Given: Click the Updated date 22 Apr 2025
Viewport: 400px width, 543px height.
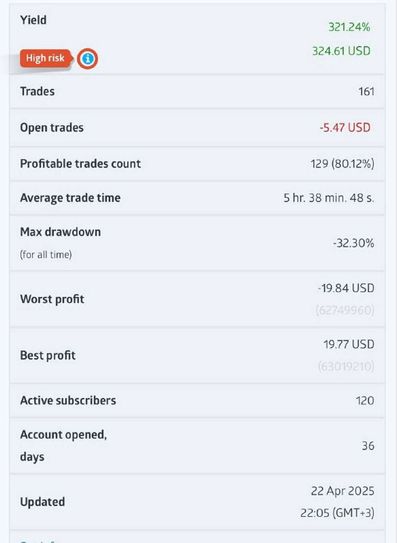Looking at the screenshot, I should coord(343,491).
